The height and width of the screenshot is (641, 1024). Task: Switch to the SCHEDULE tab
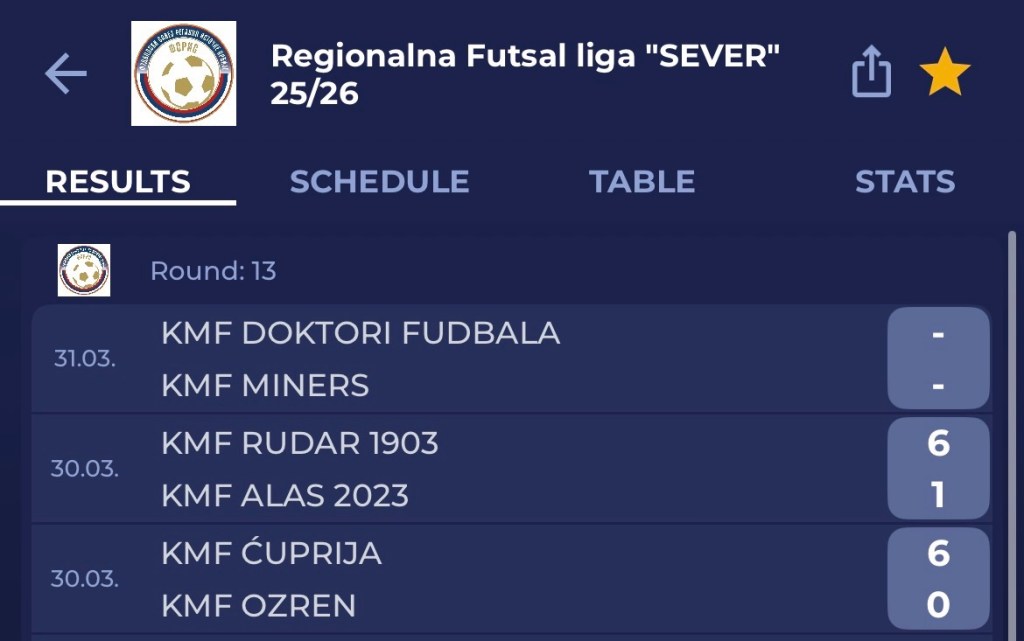(x=379, y=182)
